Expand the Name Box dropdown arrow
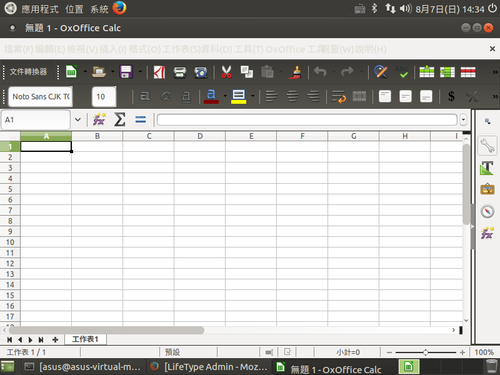The width and height of the screenshot is (500, 375). [78, 119]
